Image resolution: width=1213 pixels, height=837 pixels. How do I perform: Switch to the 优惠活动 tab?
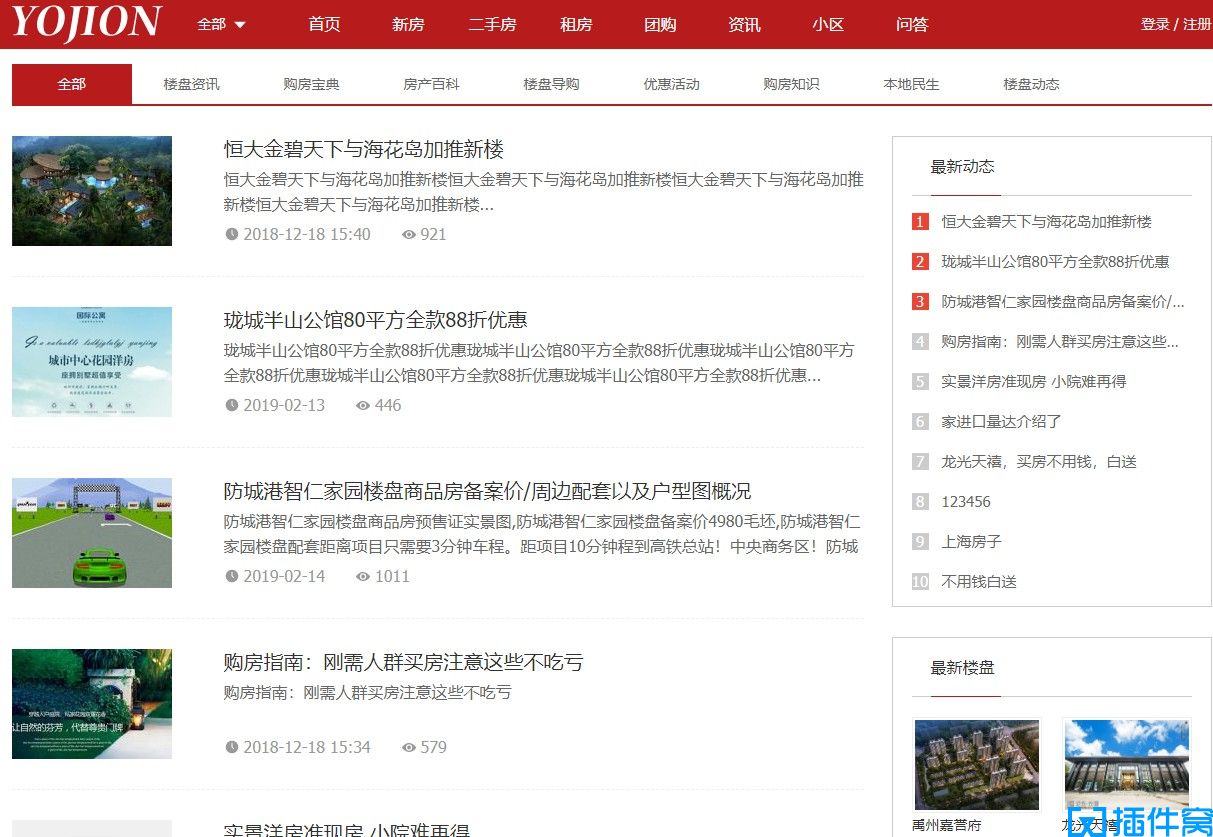[x=672, y=84]
